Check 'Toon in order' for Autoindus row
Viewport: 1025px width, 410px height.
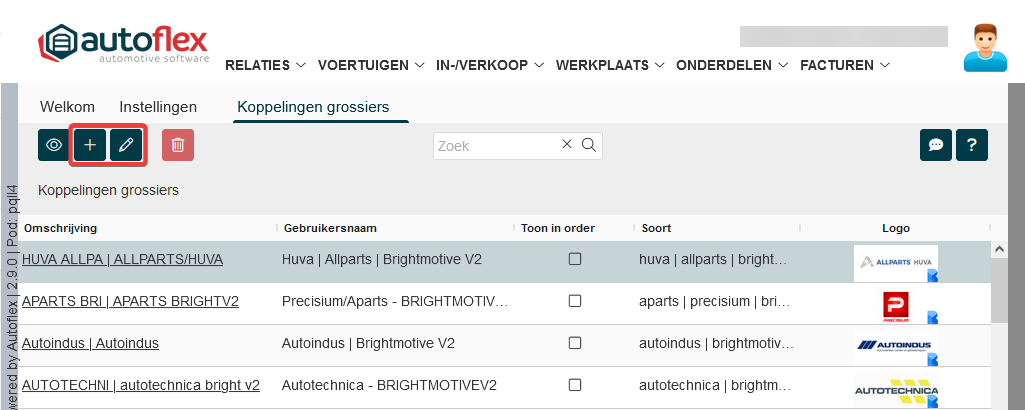575,343
